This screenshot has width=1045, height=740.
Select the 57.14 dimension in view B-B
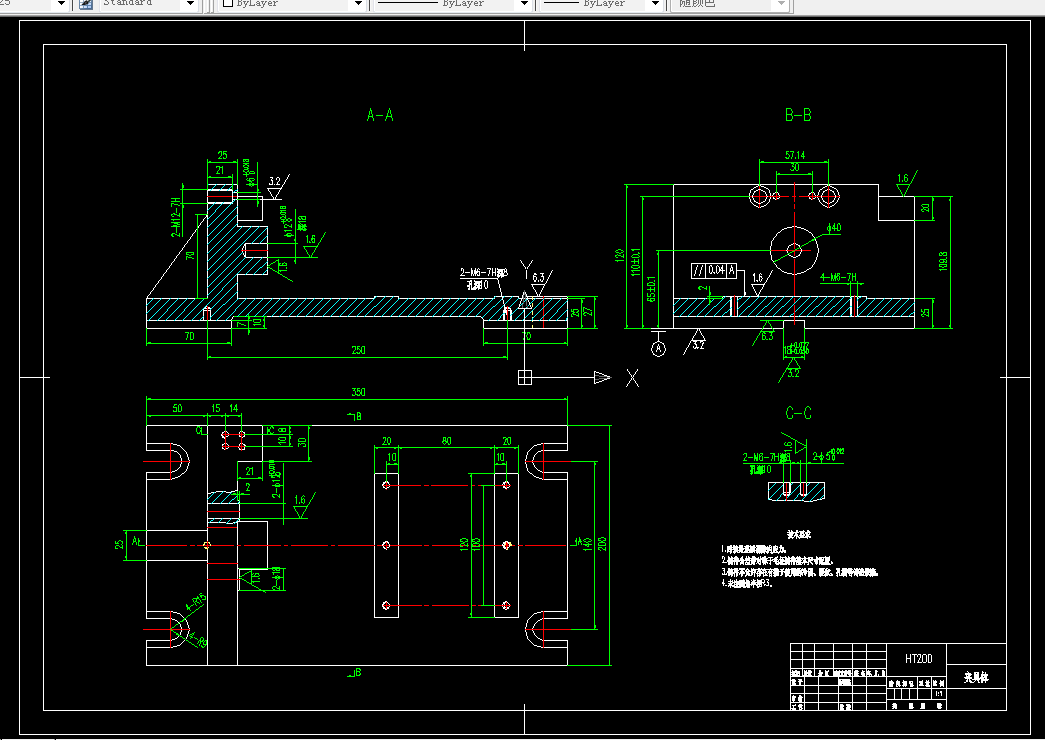click(794, 155)
